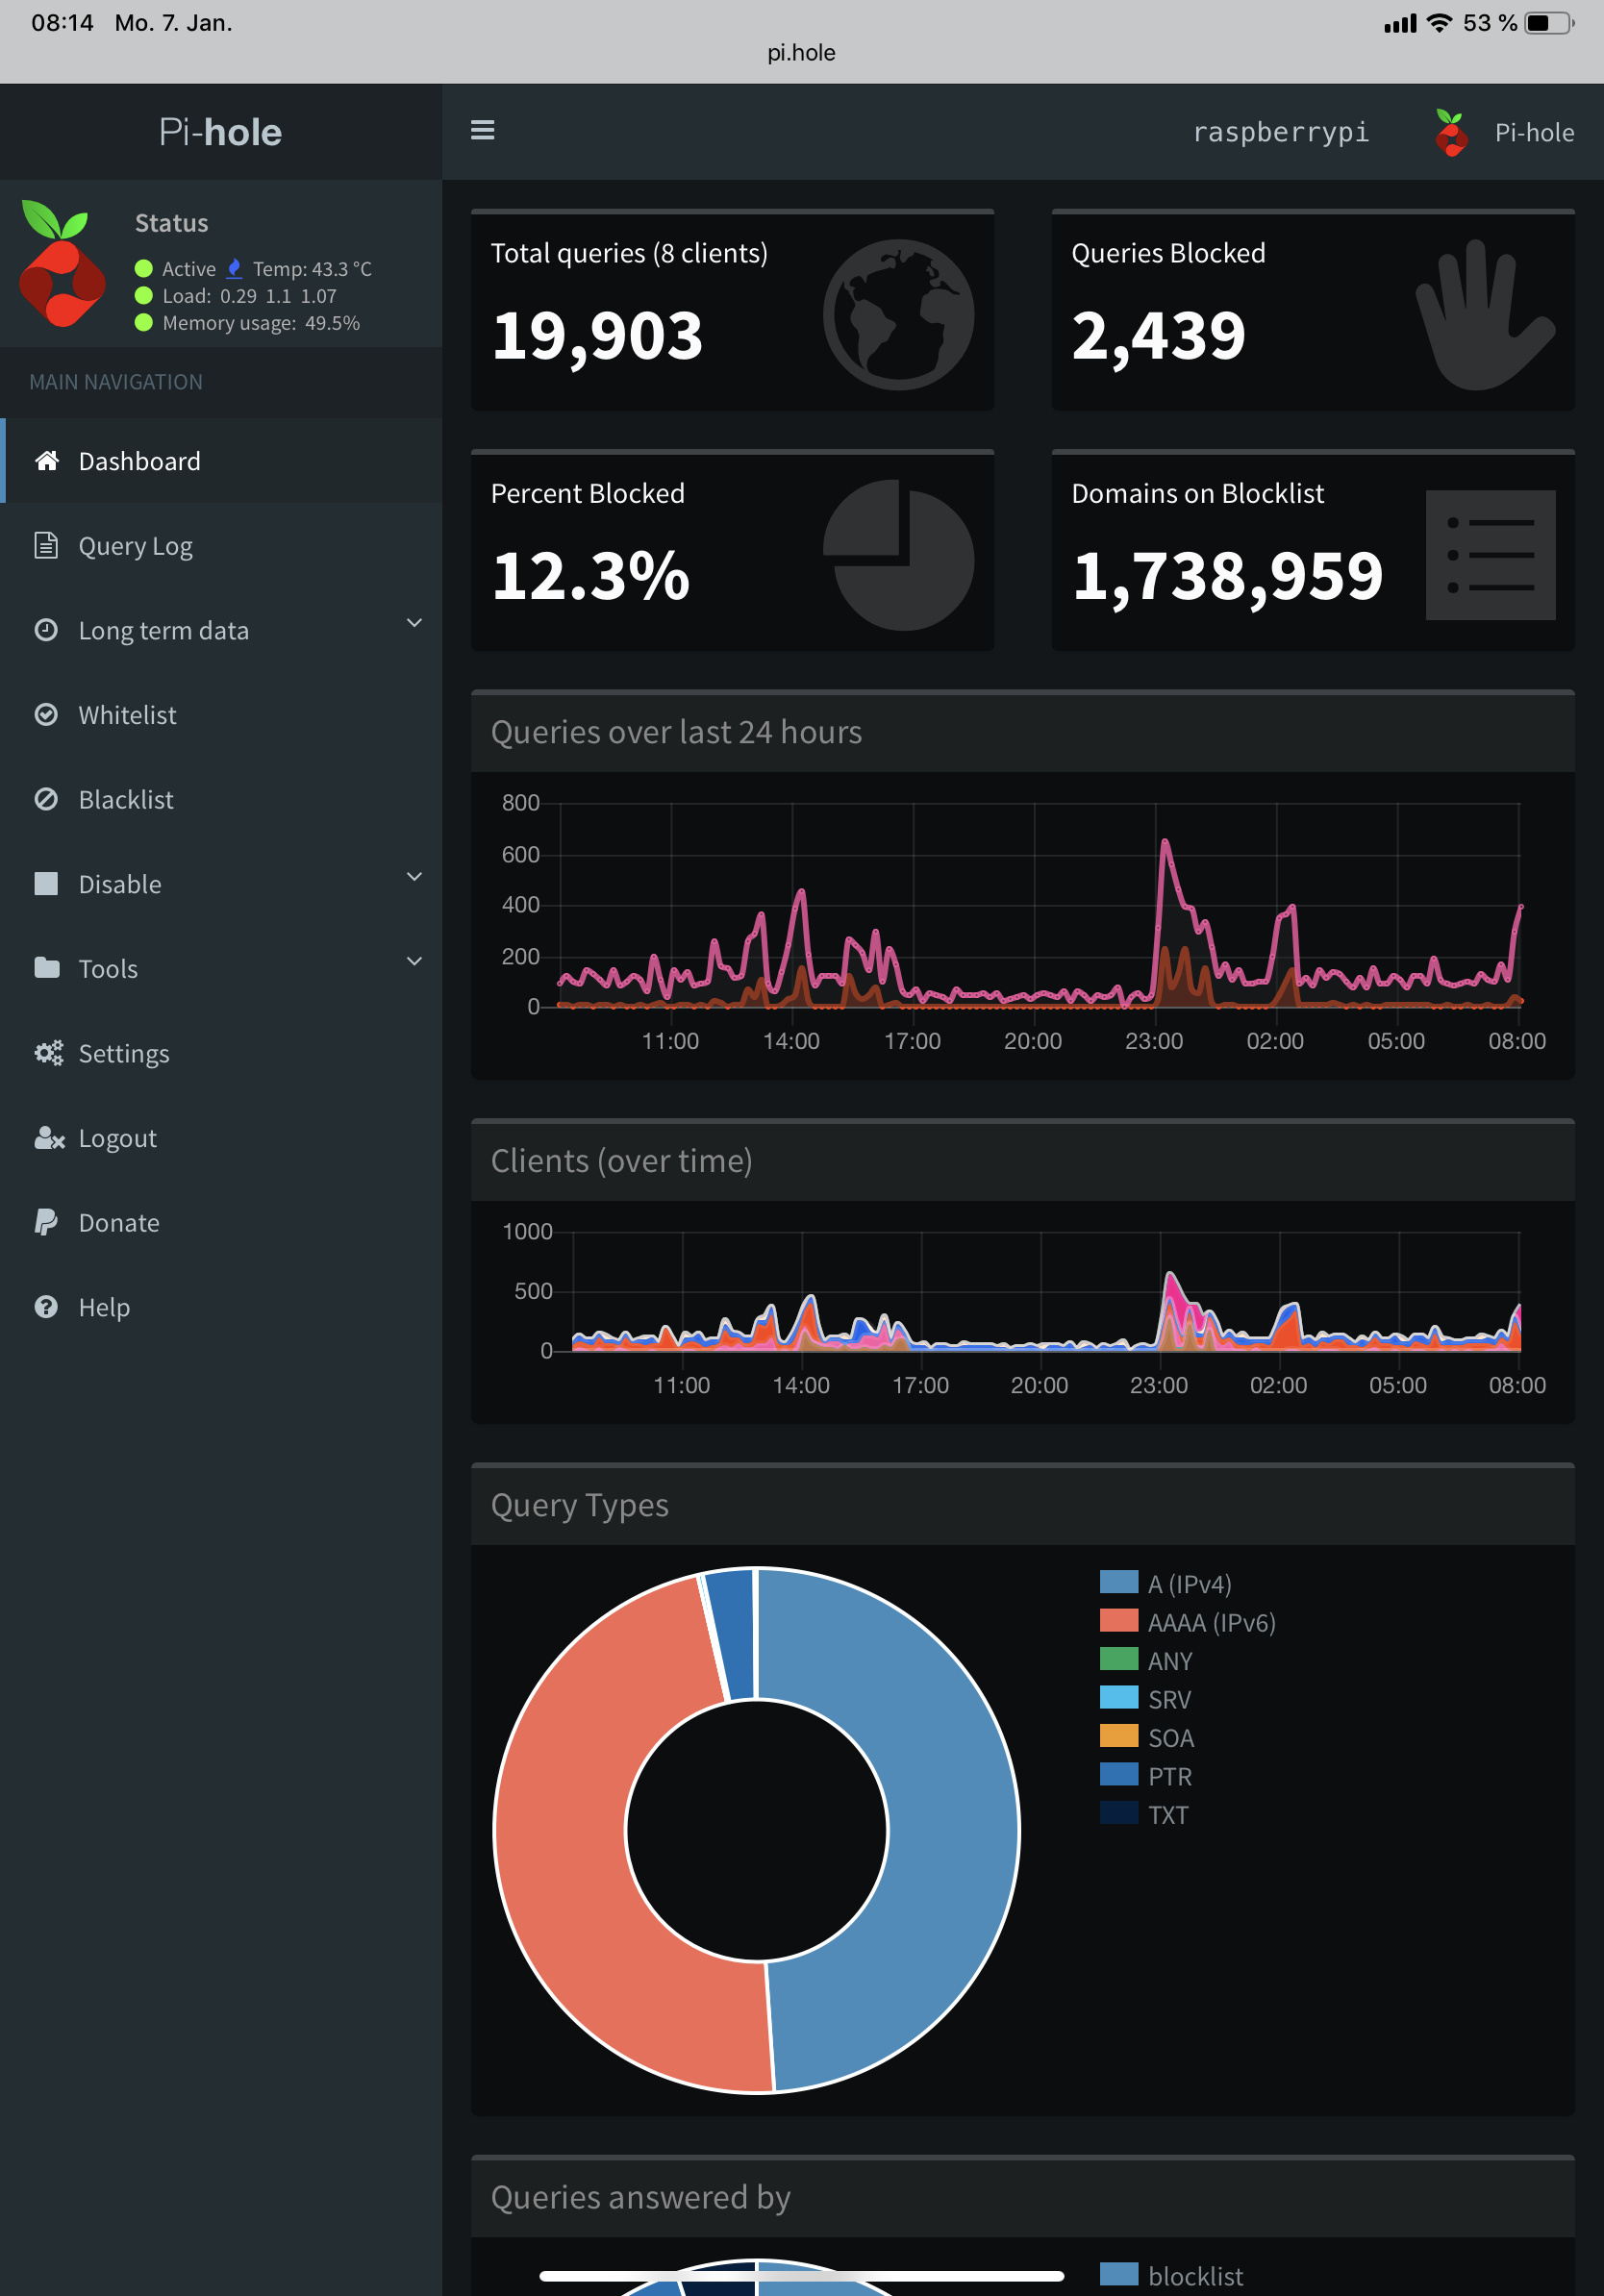The height and width of the screenshot is (2296, 1604).
Task: Expand the Long term data chevron
Action: pyautogui.click(x=414, y=622)
